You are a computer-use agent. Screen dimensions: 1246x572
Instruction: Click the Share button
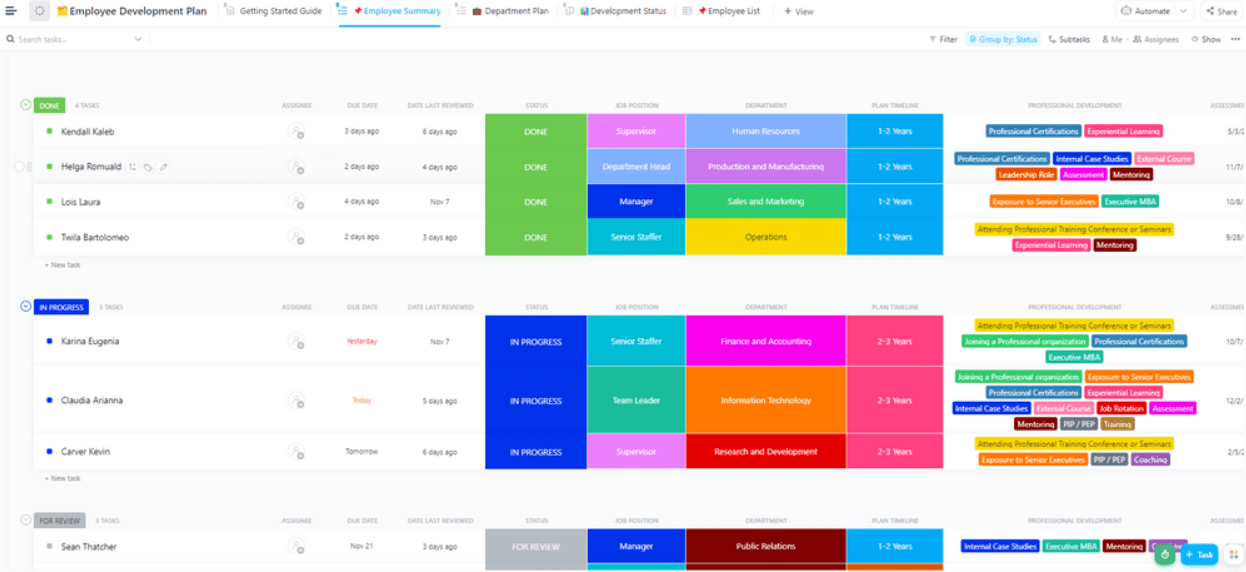click(x=1221, y=11)
